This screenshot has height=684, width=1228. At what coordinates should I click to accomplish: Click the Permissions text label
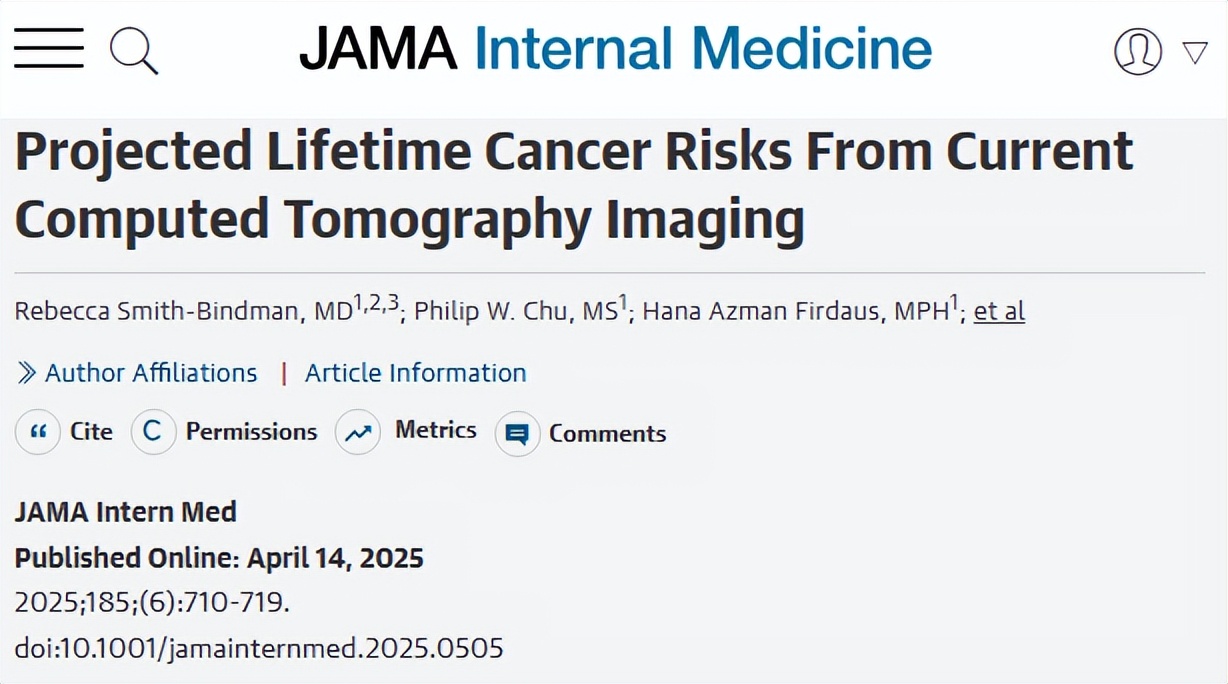251,432
